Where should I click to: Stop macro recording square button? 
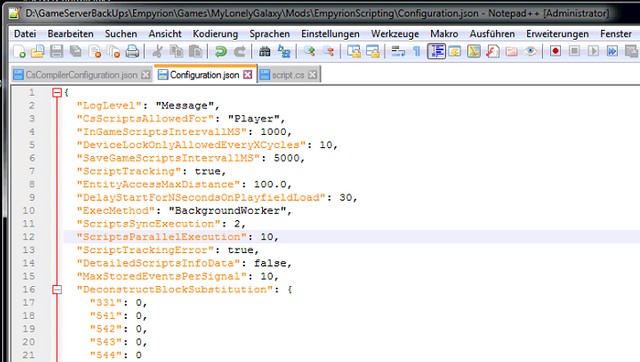pos(574,51)
